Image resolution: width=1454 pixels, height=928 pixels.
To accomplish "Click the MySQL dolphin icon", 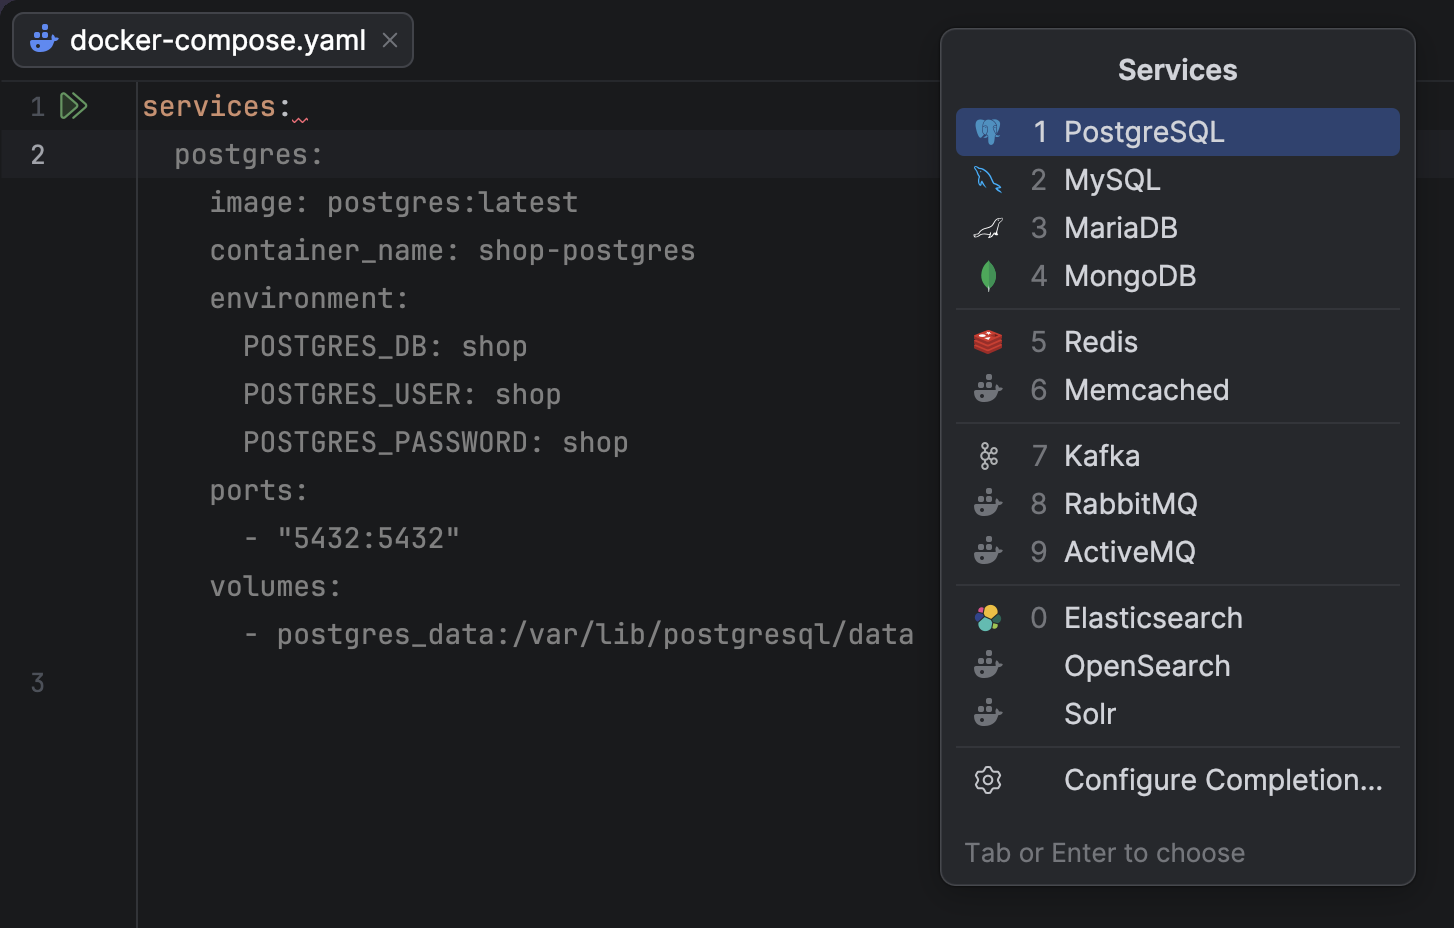I will pyautogui.click(x=988, y=180).
